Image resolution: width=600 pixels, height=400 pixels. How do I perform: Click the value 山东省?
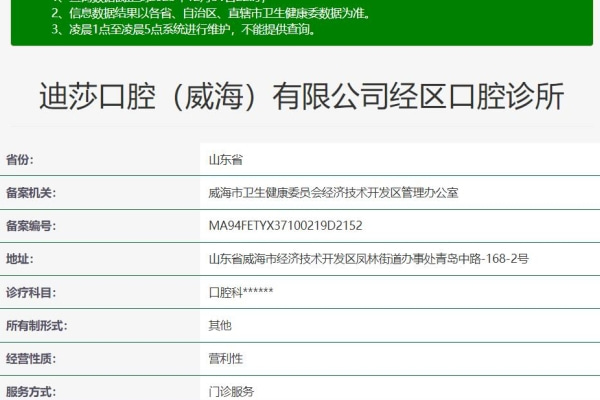pos(226,160)
